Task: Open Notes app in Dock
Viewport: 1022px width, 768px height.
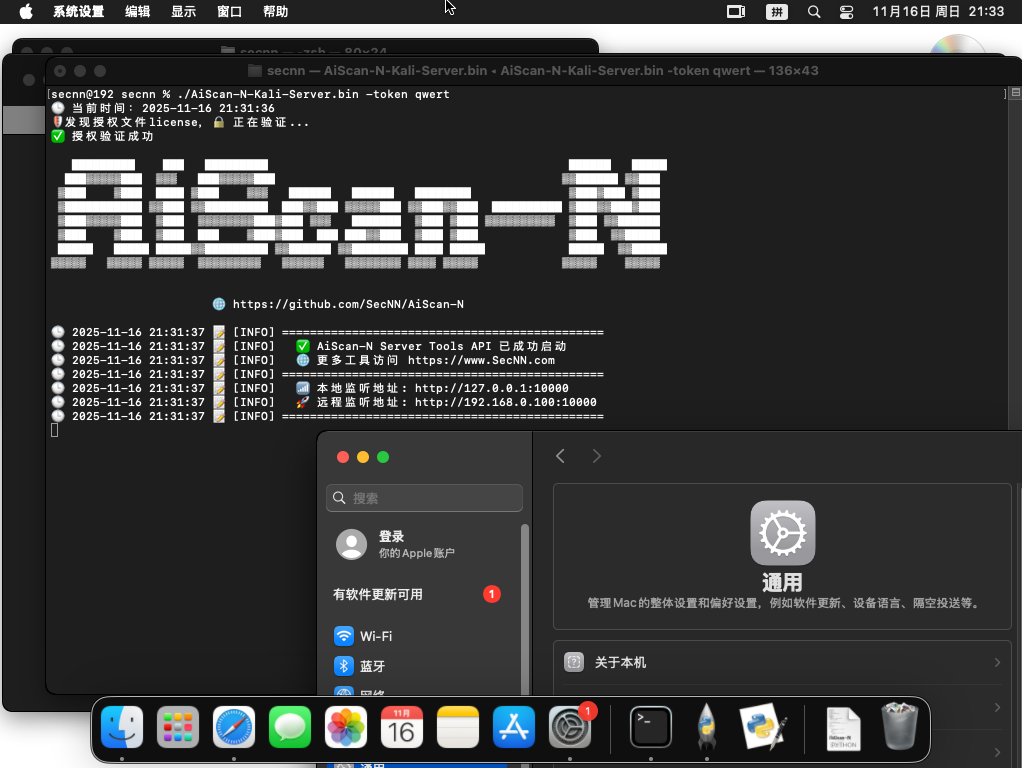Action: (458, 727)
